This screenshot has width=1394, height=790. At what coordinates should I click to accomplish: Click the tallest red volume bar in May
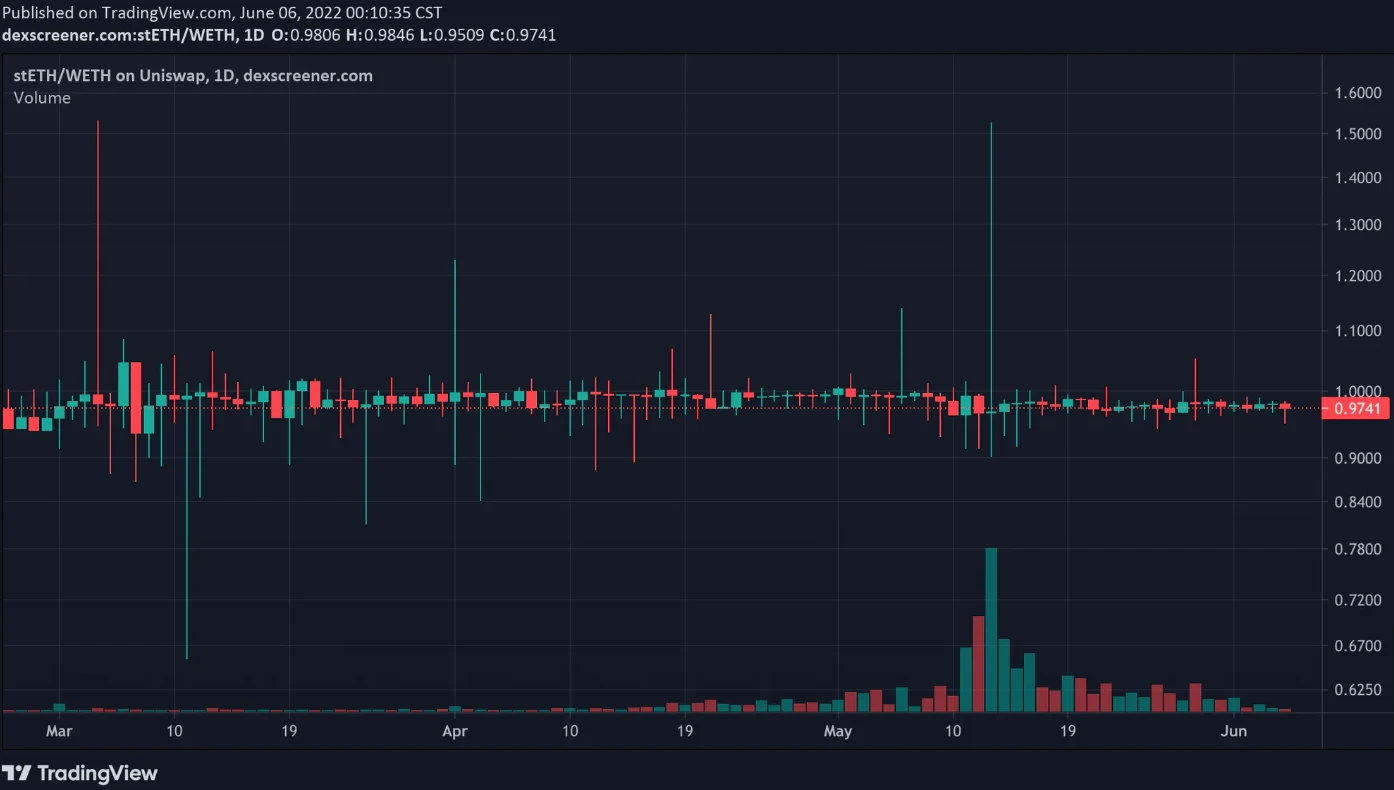(979, 663)
